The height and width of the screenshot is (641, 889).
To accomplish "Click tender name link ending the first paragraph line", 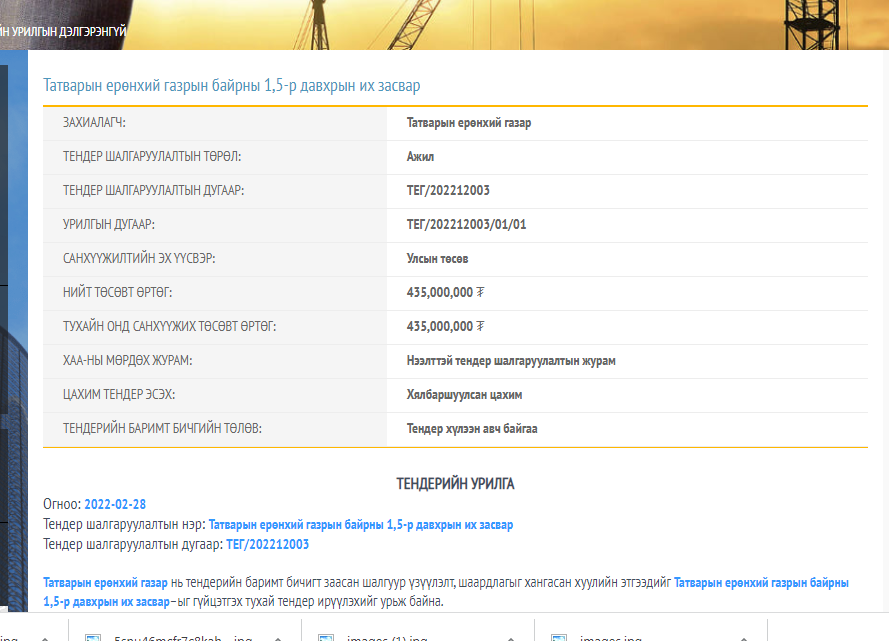I will pyautogui.click(x=761, y=582).
